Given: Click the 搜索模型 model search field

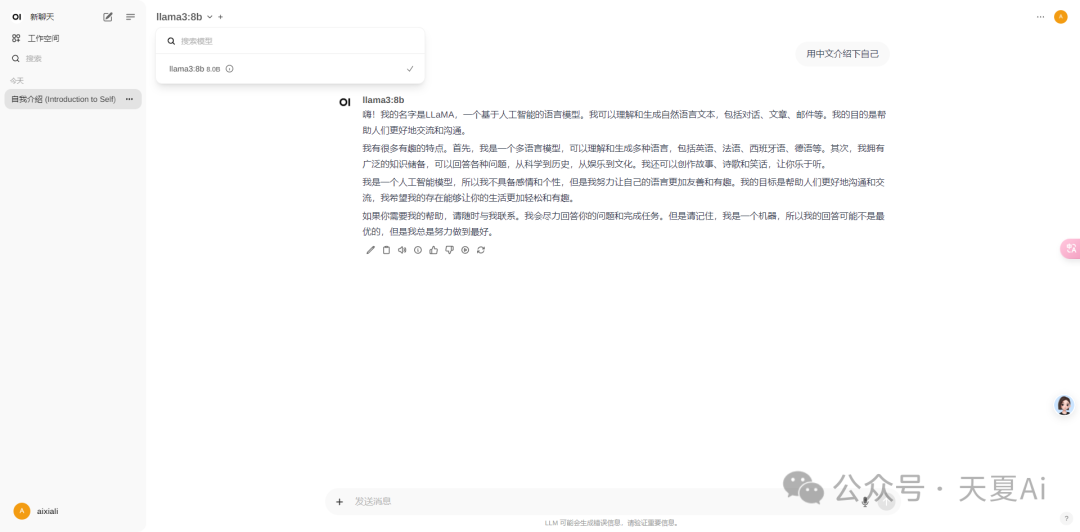Looking at the screenshot, I should tap(290, 41).
